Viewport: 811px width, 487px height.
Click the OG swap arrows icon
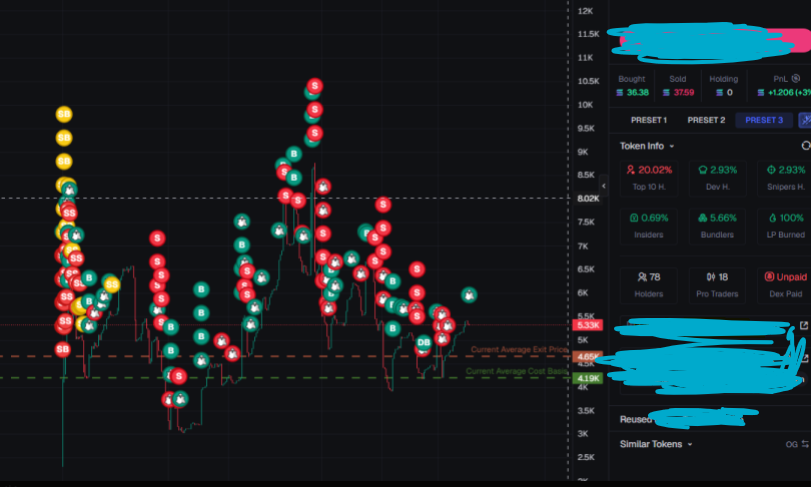coord(805,444)
